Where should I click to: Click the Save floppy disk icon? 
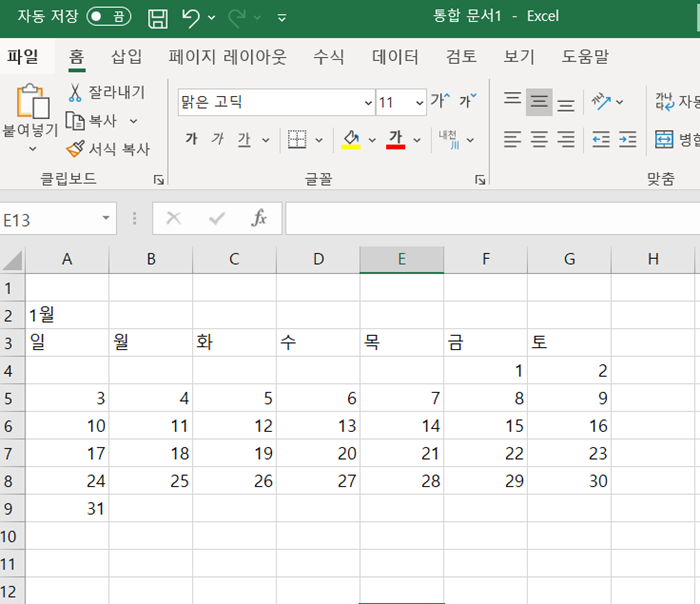[x=158, y=18]
